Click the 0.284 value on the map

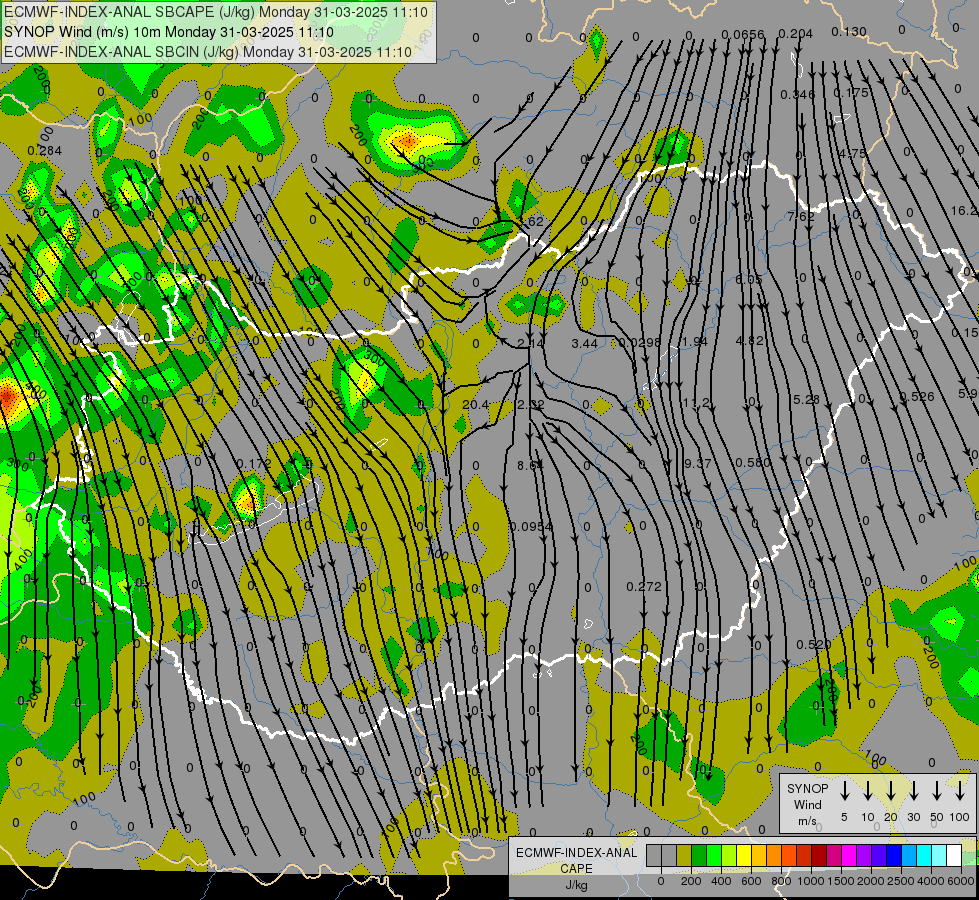[44, 151]
